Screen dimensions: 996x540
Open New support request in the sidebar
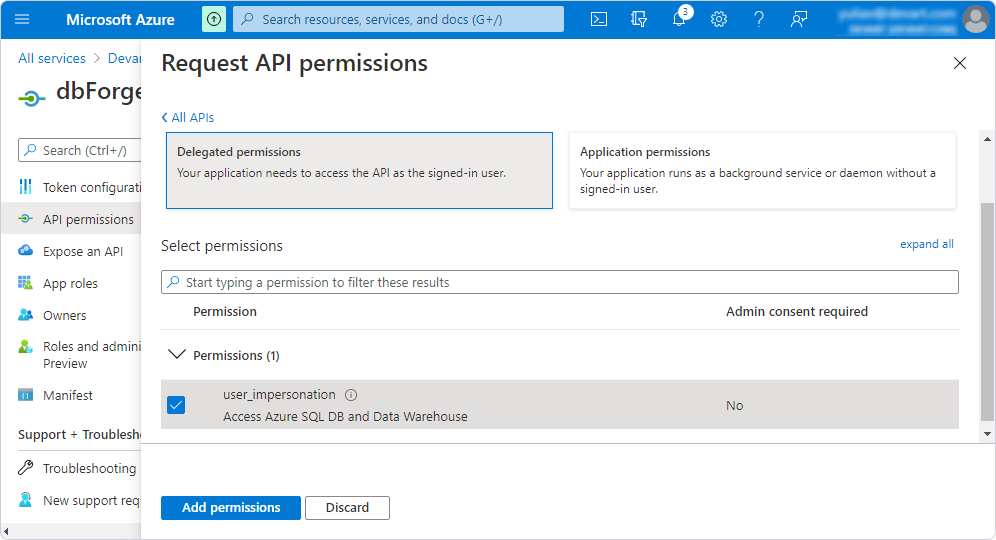point(91,501)
